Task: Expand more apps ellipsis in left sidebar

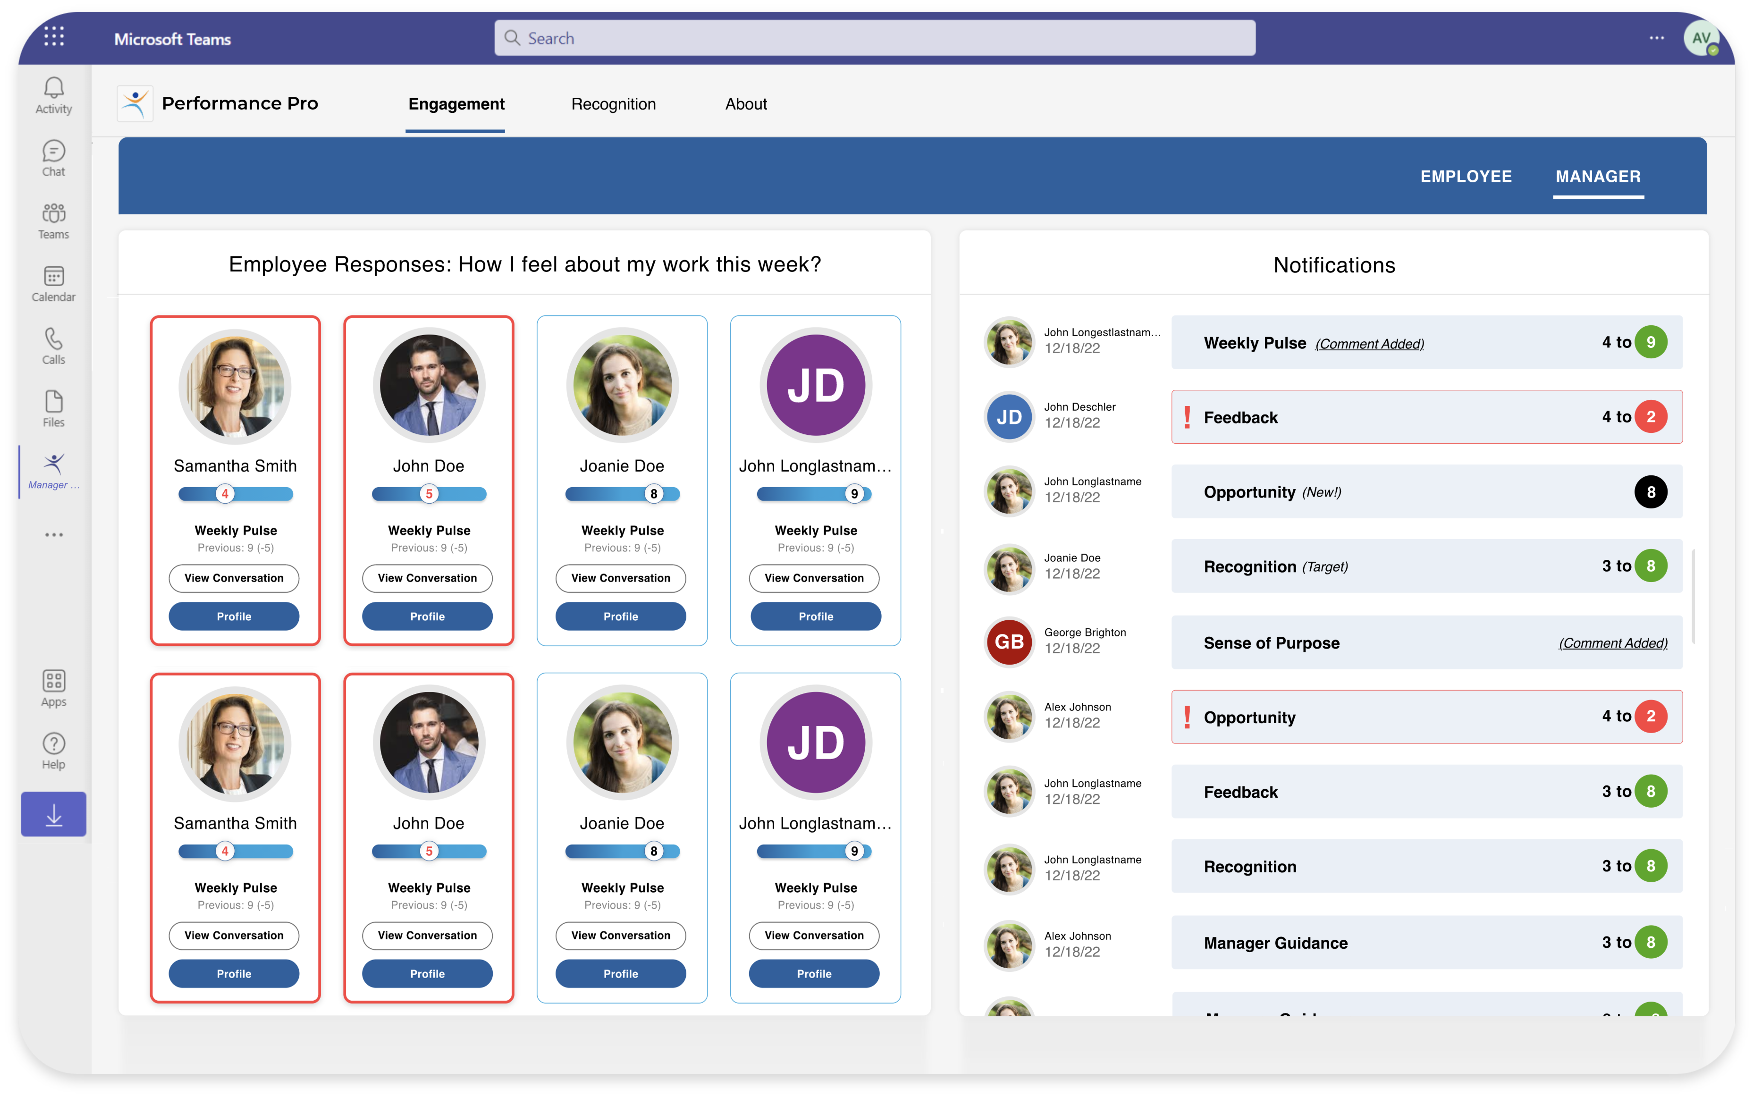Action: point(54,535)
